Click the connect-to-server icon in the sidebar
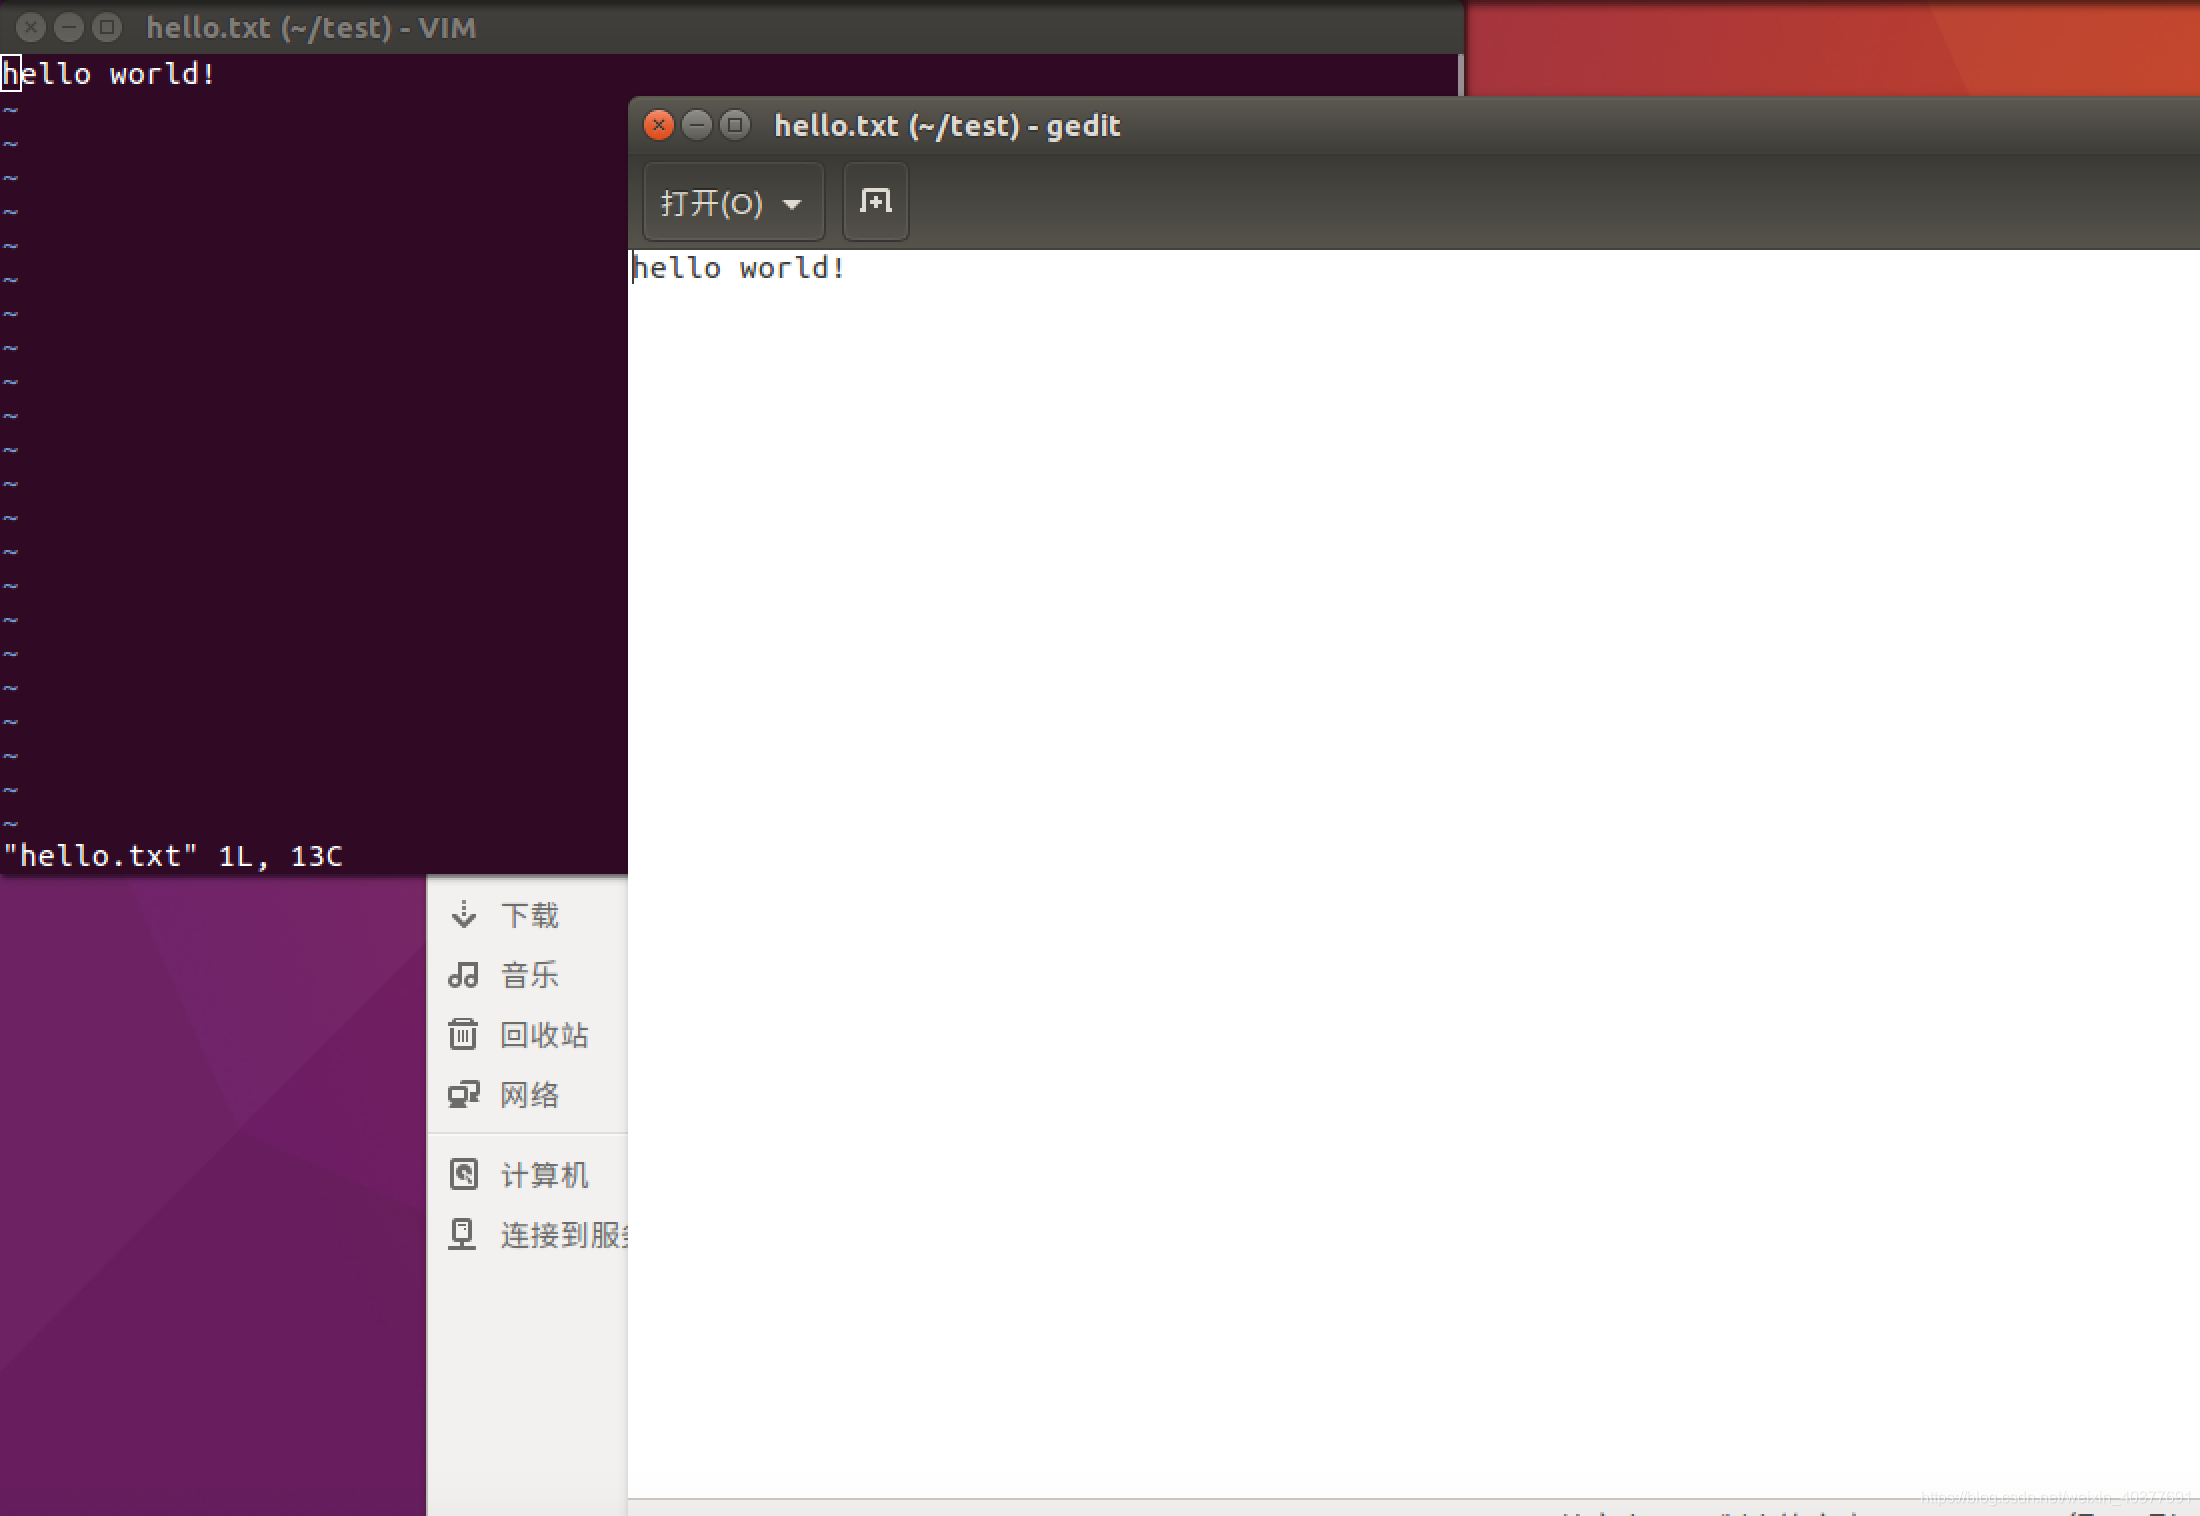Screen dimensions: 2200x1516 point(462,1234)
